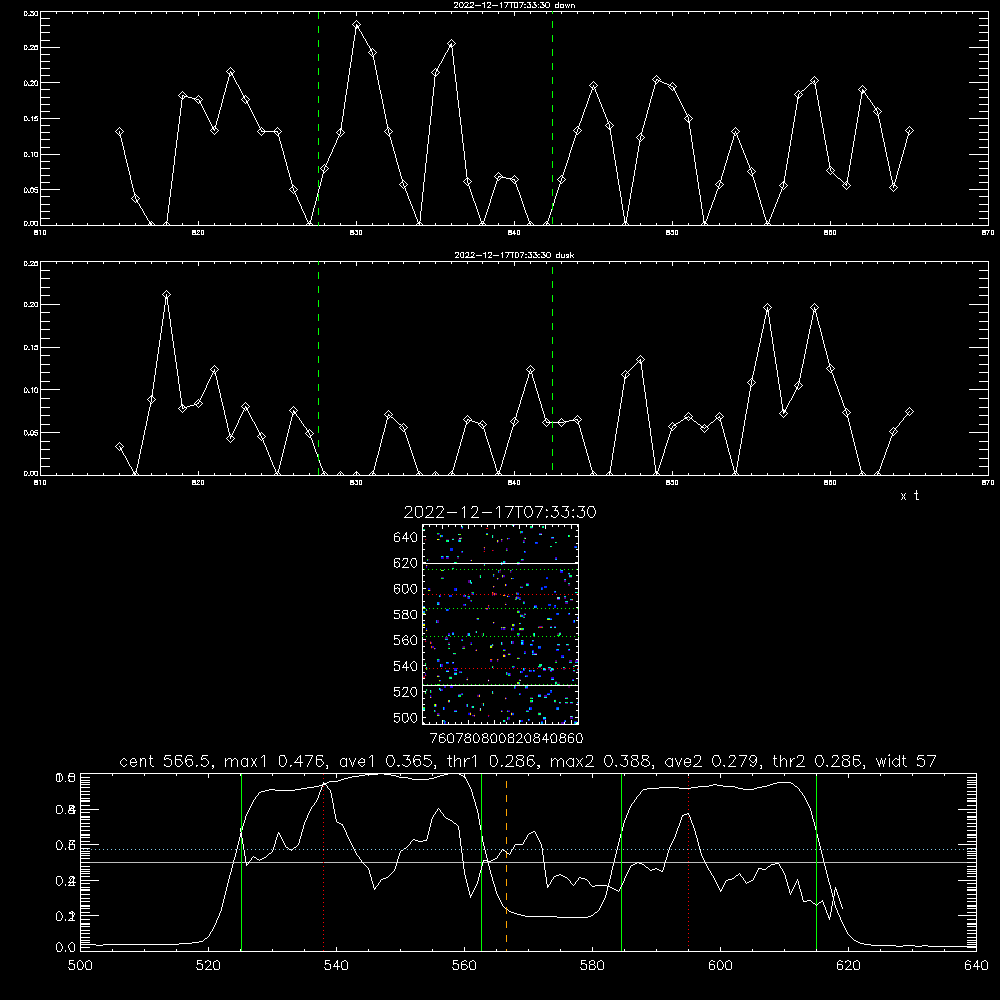Viewport: 1000px width, 1000px height.
Task: Click the image panel x-axis label string '760780800820840860'
Action: point(506,739)
